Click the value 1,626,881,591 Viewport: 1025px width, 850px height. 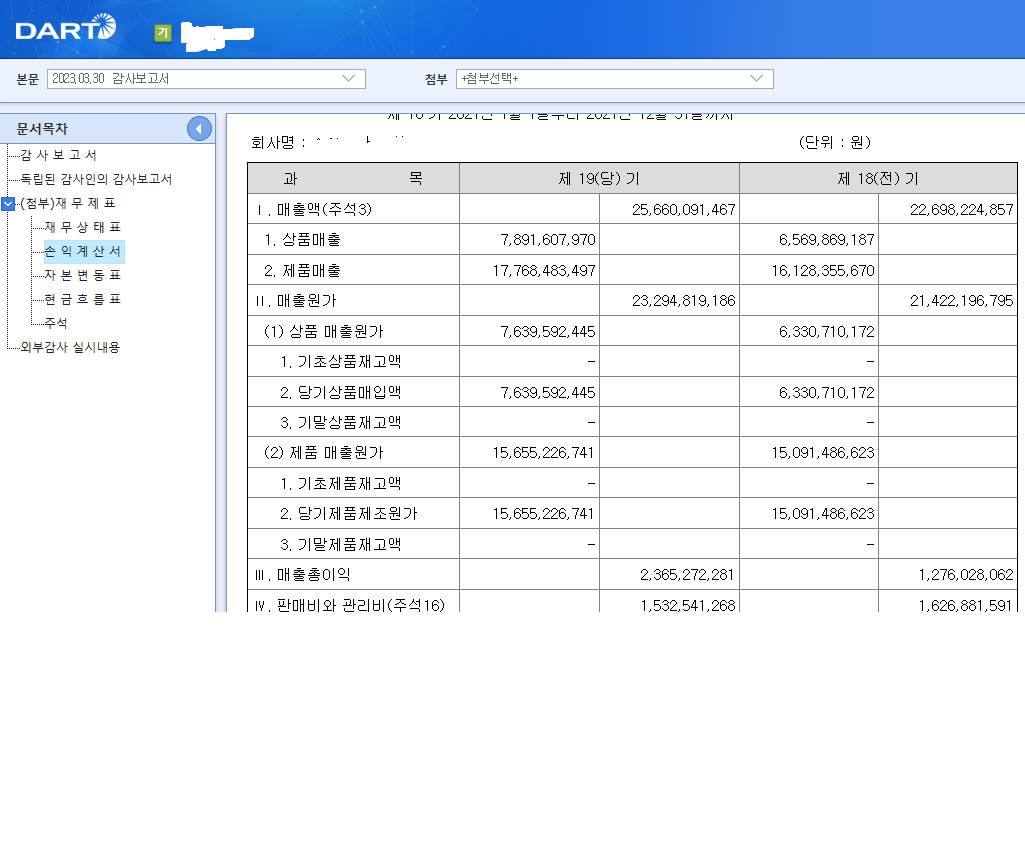pyautogui.click(x=966, y=605)
